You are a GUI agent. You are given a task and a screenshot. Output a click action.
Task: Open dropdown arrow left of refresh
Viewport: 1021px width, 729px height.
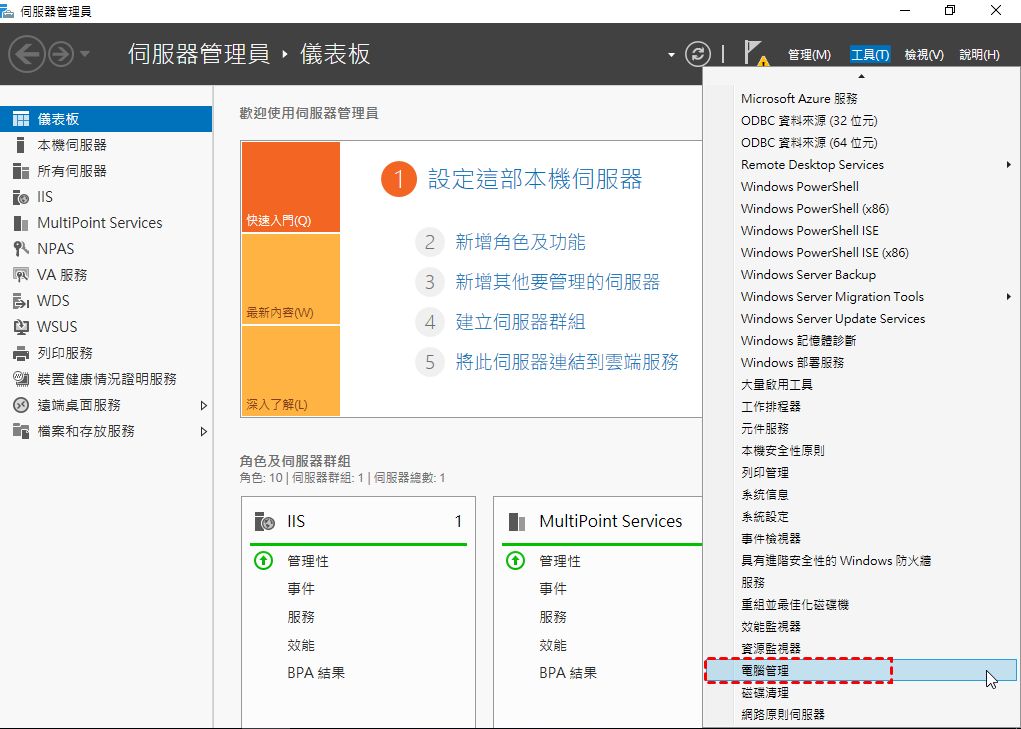[x=671, y=55]
